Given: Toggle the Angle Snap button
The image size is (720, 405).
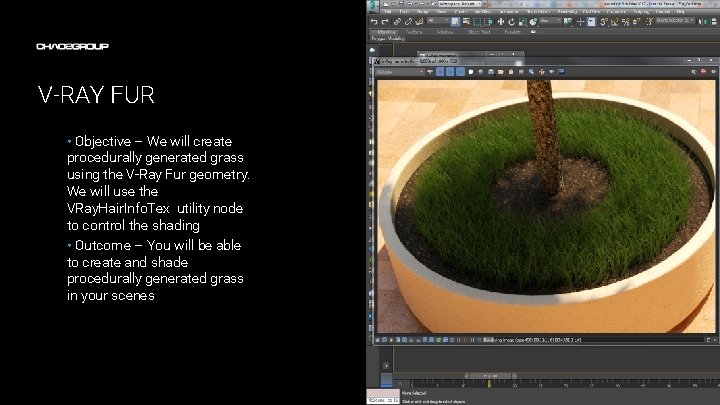Looking at the screenshot, I should (615, 22).
